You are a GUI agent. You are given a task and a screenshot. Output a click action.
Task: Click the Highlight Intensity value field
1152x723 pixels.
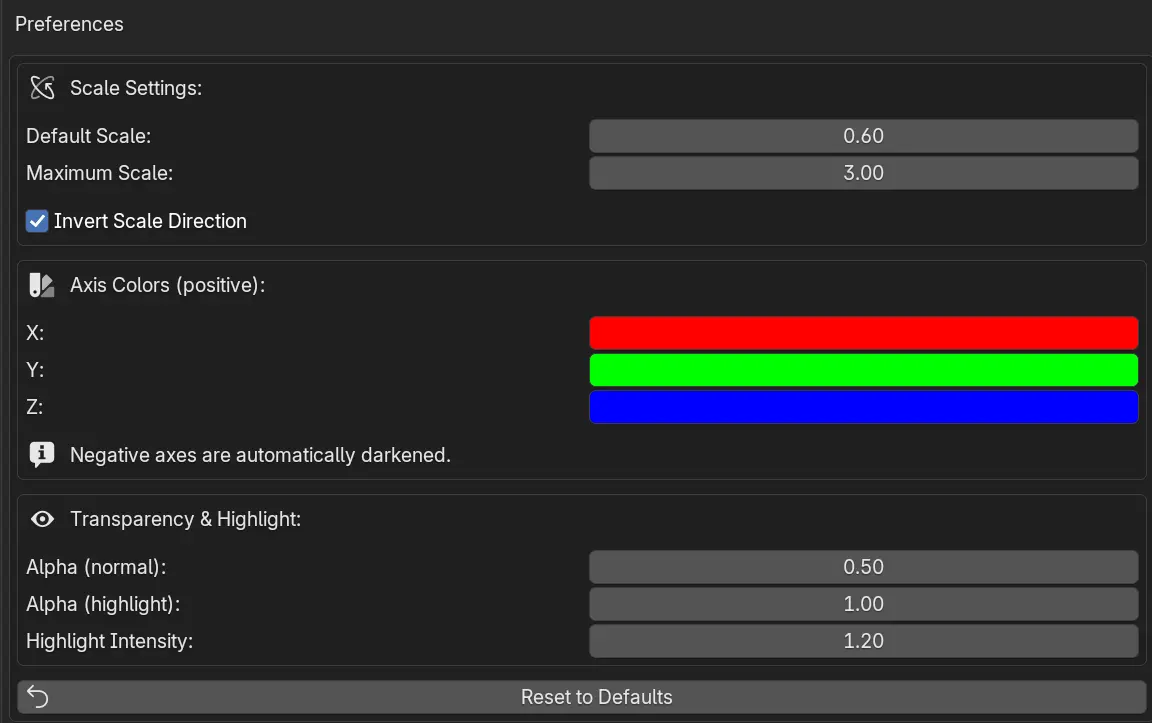click(863, 641)
